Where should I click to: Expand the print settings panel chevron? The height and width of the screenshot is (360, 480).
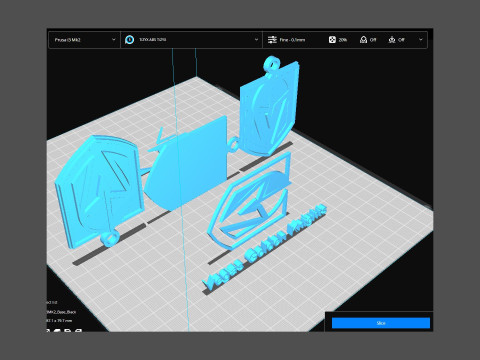(421, 39)
